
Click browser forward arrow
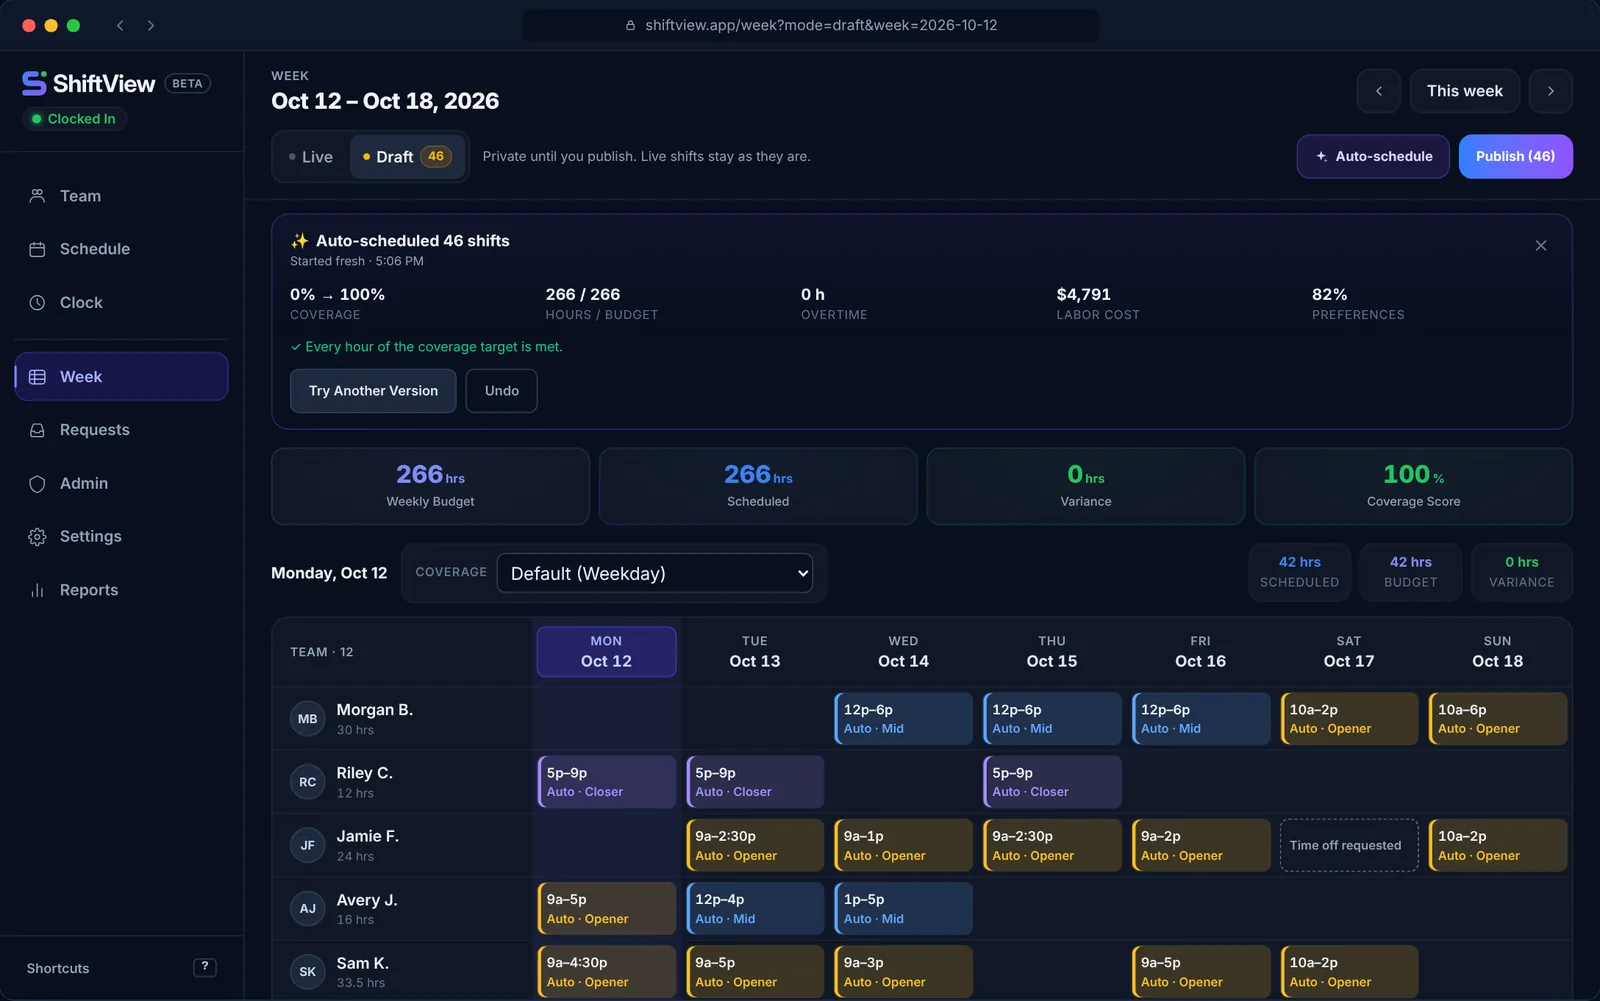pos(151,25)
